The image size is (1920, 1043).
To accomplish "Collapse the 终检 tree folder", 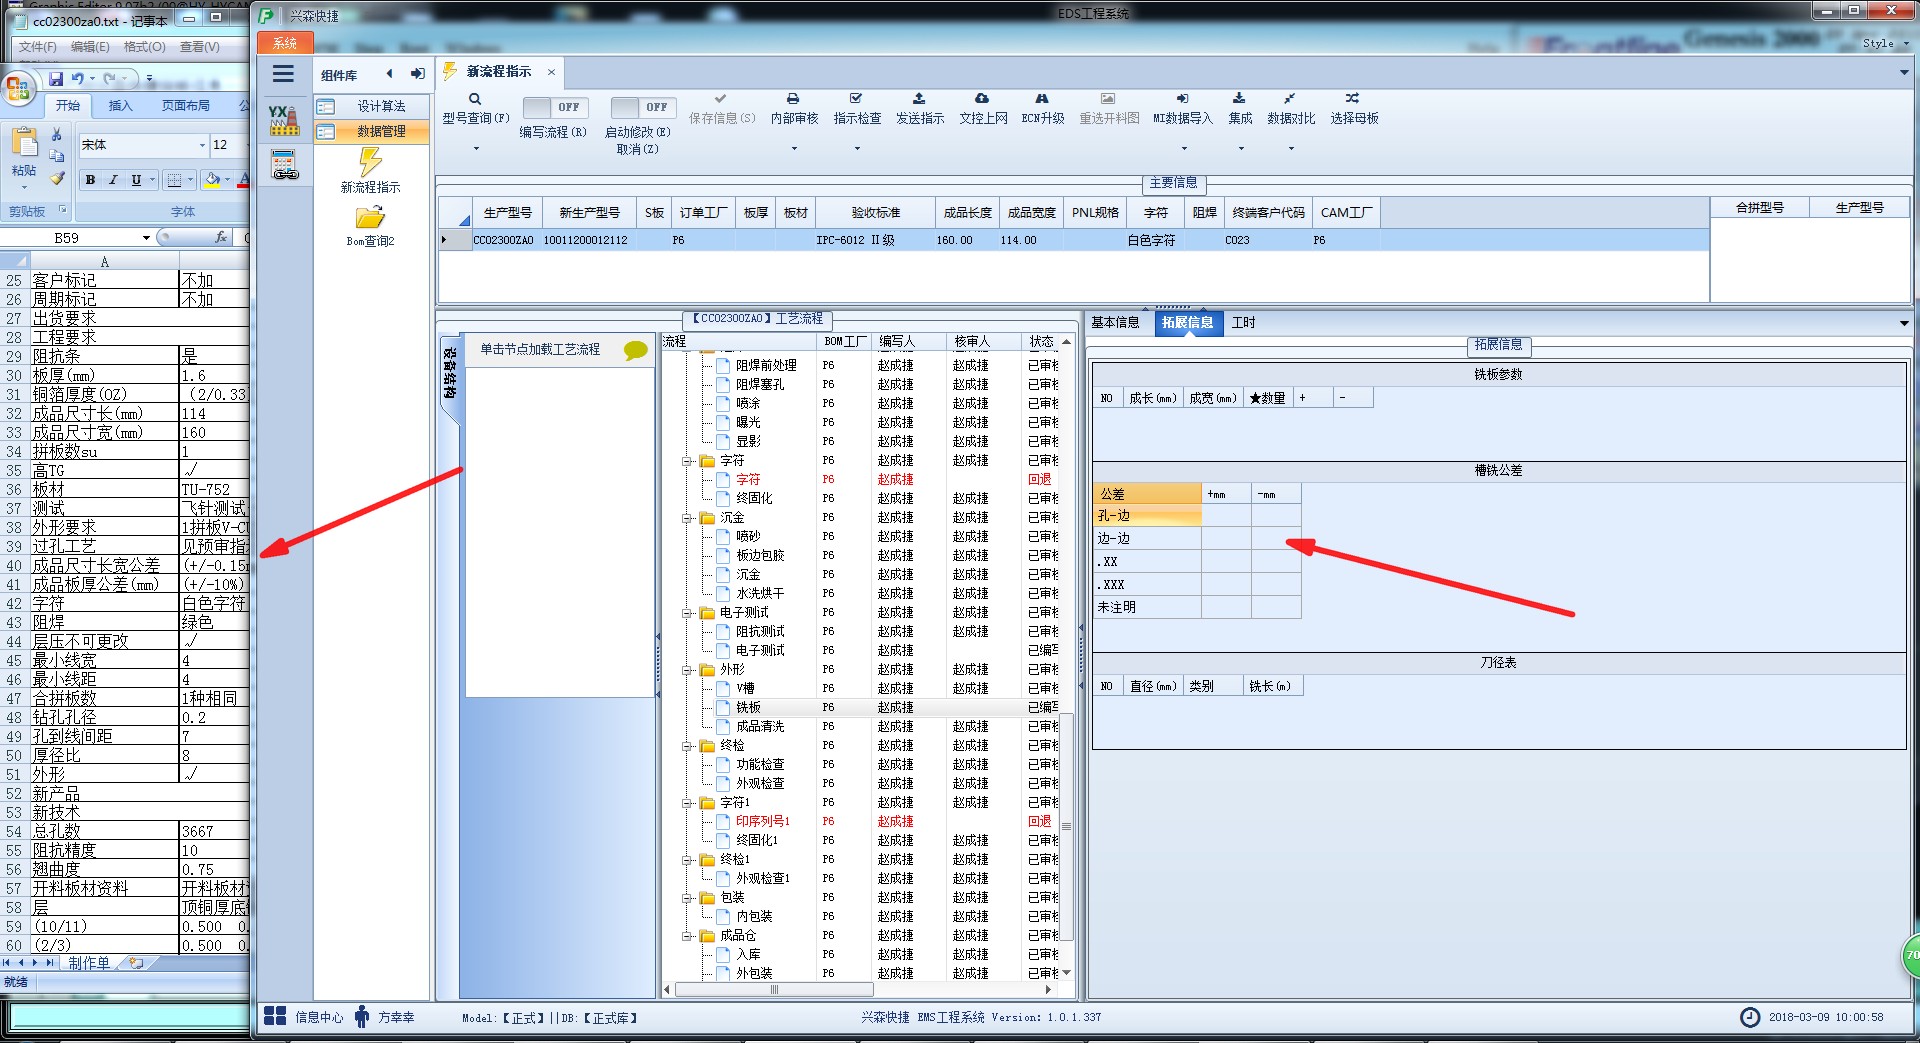I will point(687,746).
